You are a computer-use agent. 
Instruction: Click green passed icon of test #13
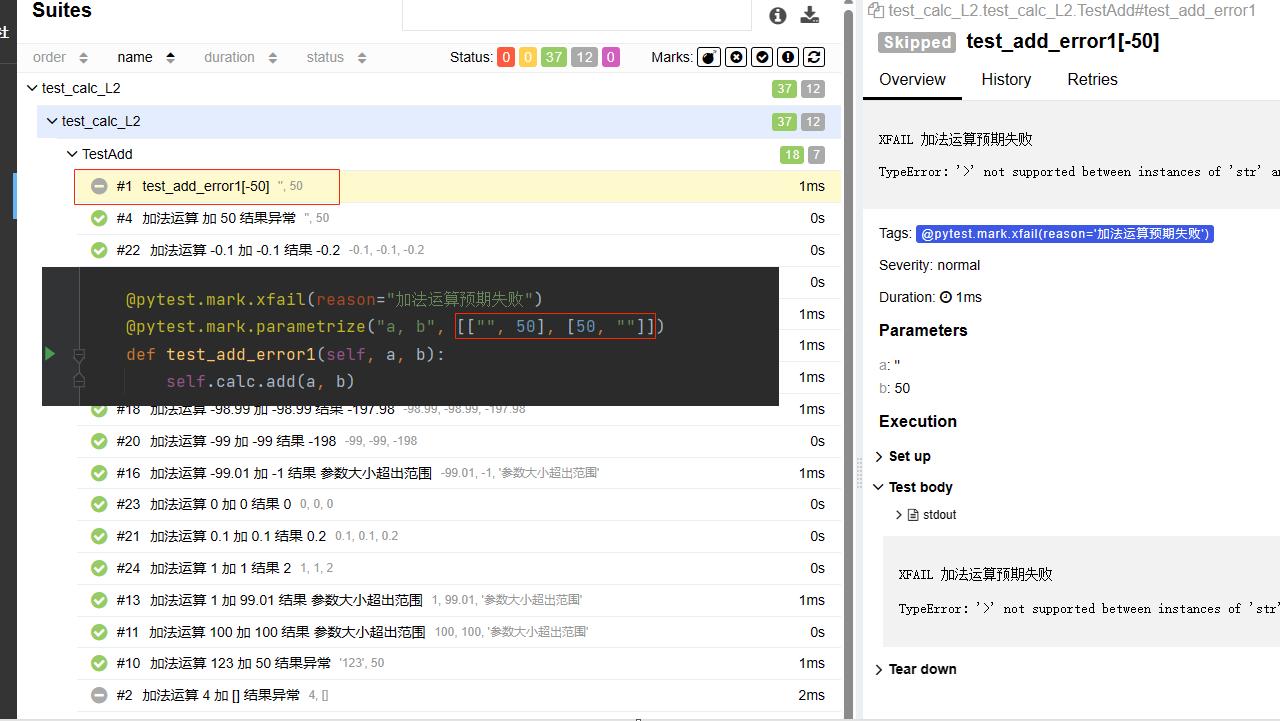(x=99, y=600)
